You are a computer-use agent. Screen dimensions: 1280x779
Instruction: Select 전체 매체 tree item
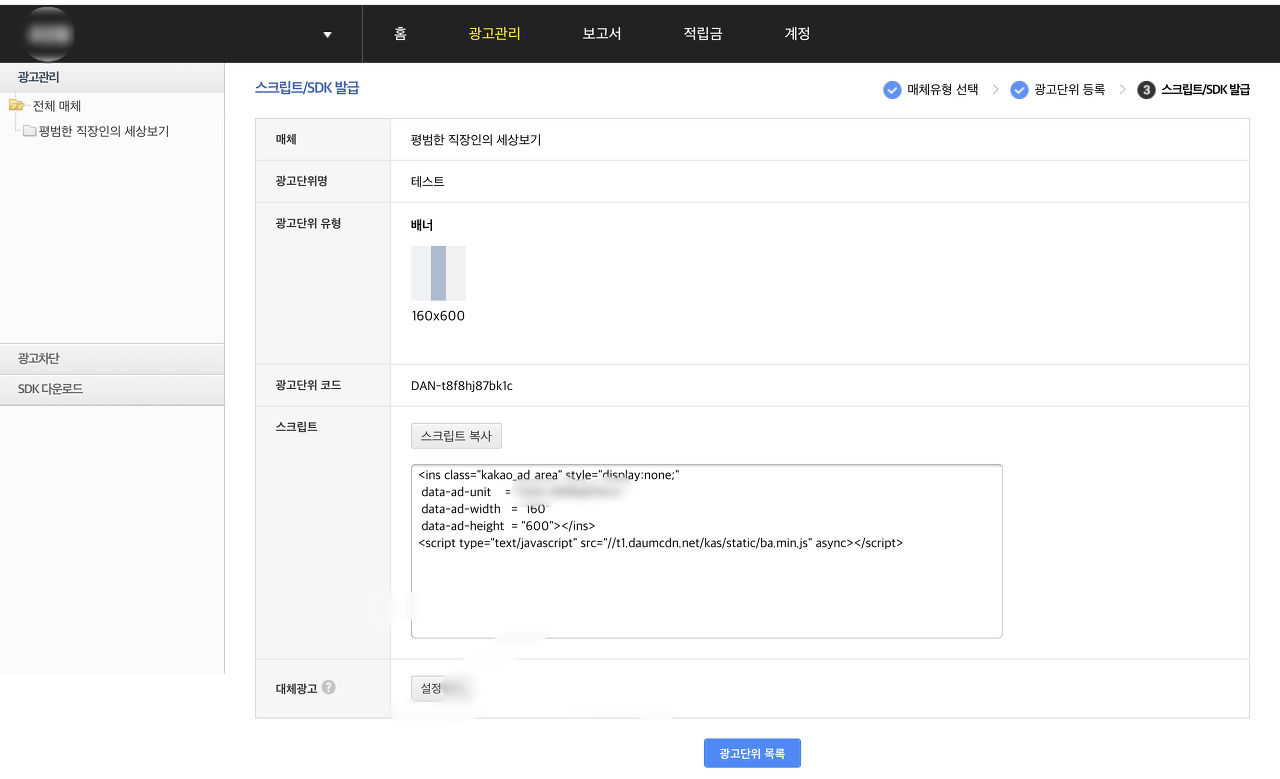57,106
